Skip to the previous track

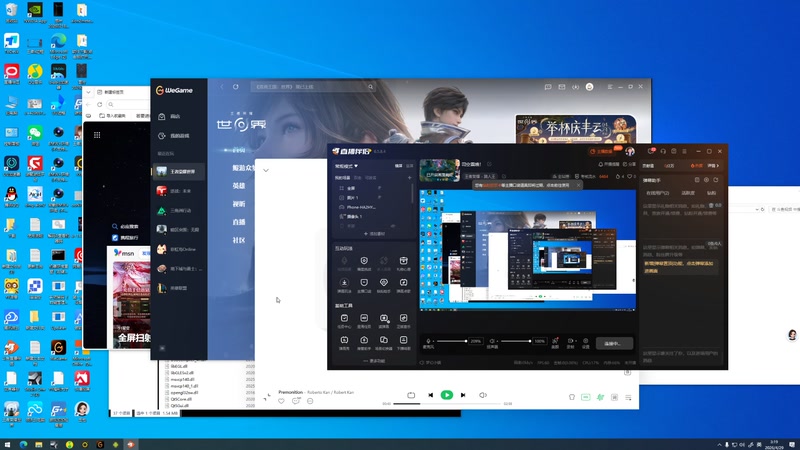pos(431,395)
